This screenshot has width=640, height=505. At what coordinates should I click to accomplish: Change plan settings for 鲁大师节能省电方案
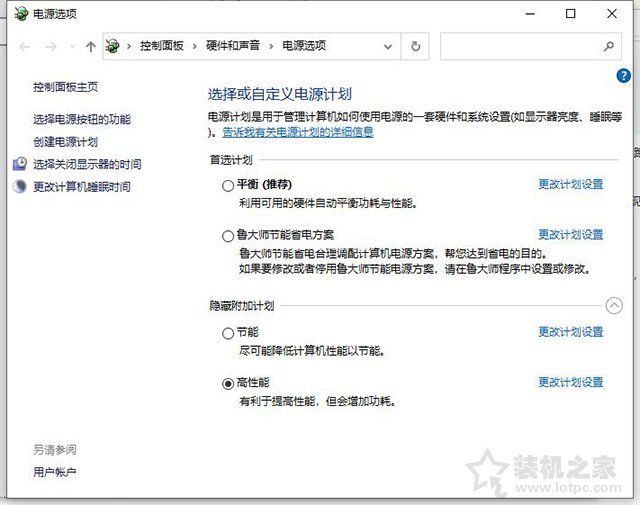pyautogui.click(x=571, y=234)
